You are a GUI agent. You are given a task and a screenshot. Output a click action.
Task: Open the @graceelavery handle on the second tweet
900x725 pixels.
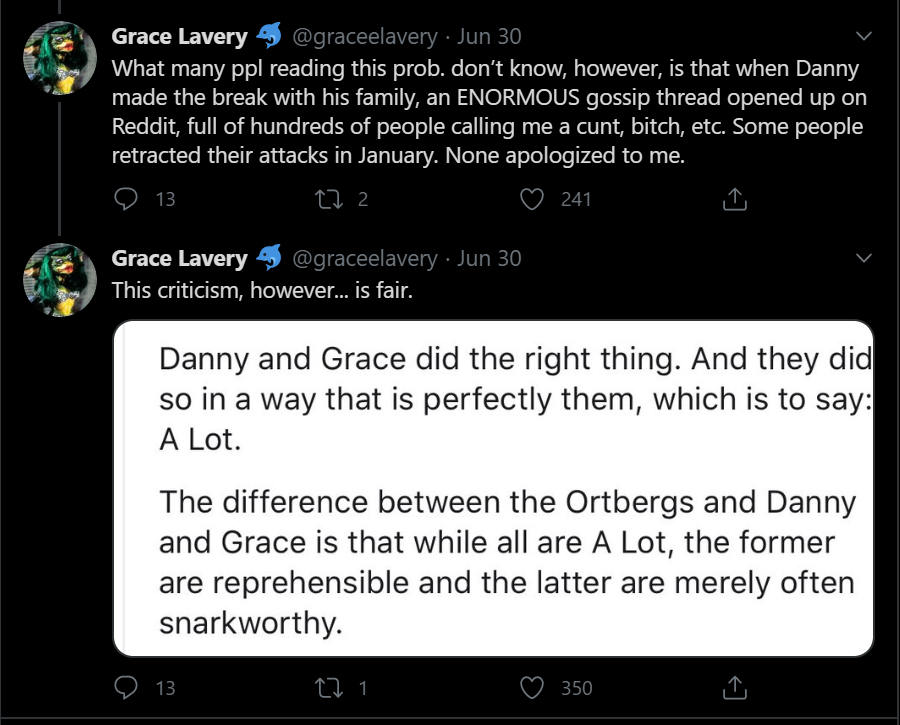pos(365,259)
